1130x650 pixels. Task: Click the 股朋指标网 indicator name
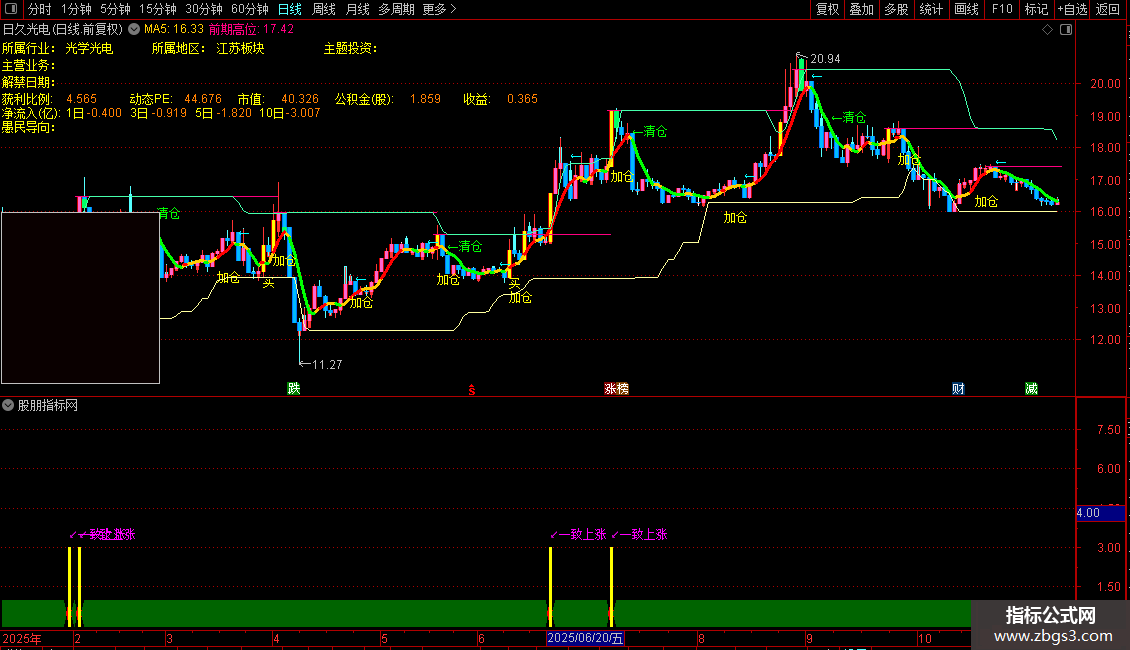(48, 406)
